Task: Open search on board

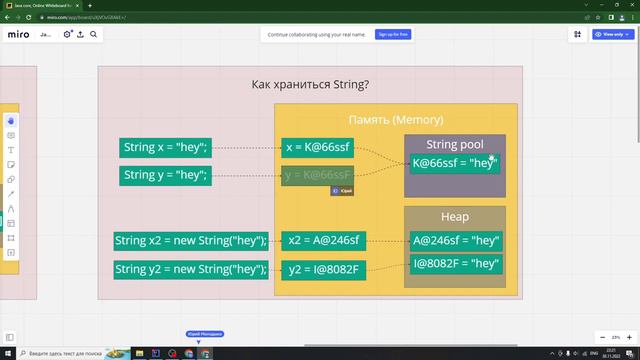Action: tap(93, 34)
